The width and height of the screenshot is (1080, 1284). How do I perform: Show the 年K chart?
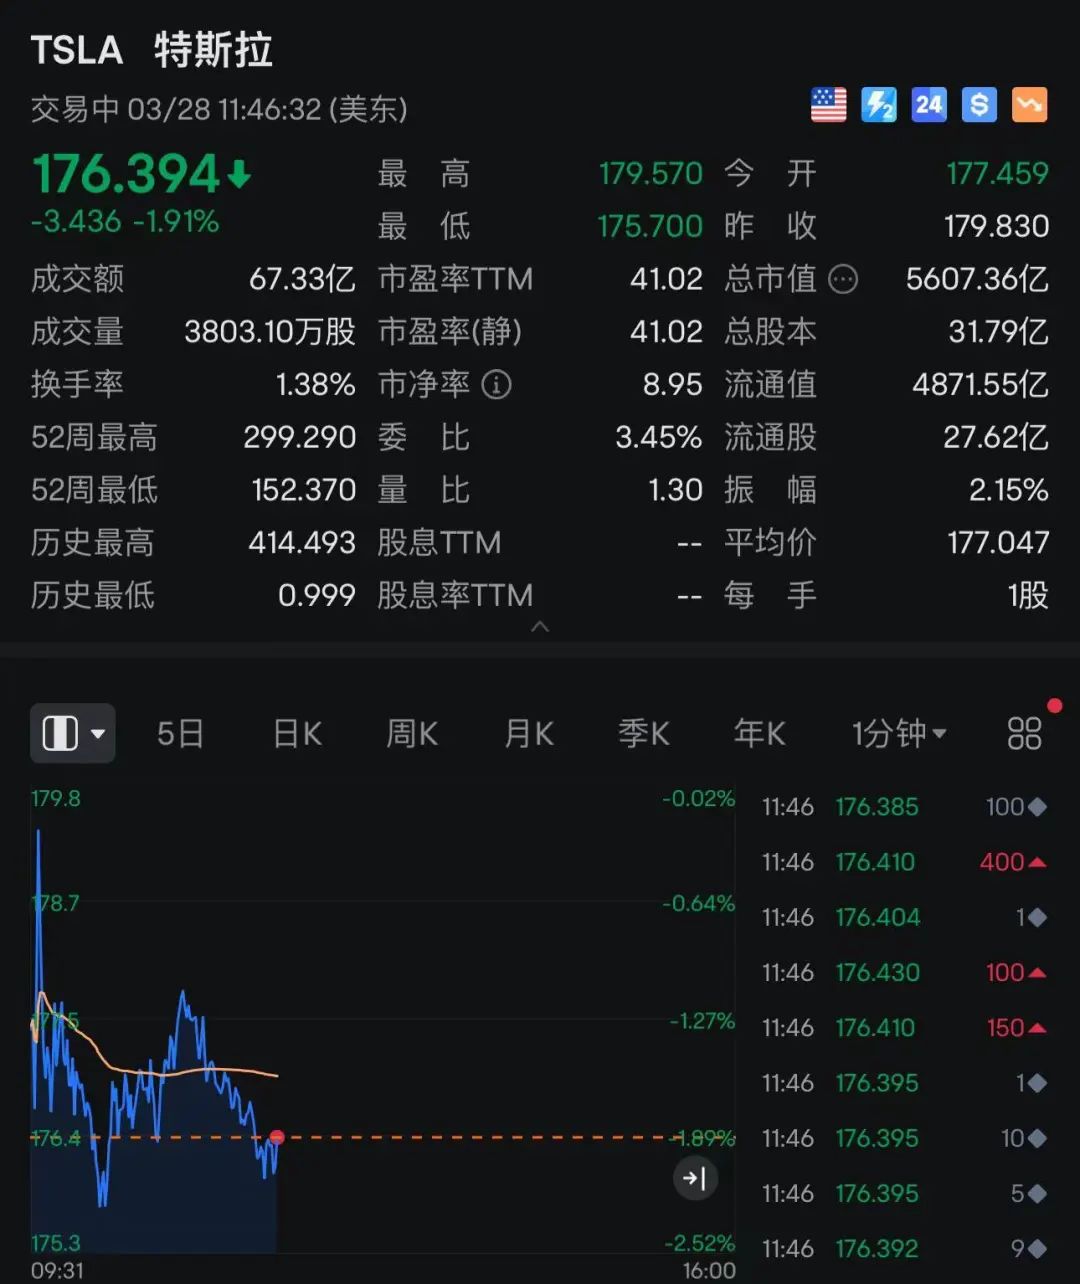[x=759, y=734]
